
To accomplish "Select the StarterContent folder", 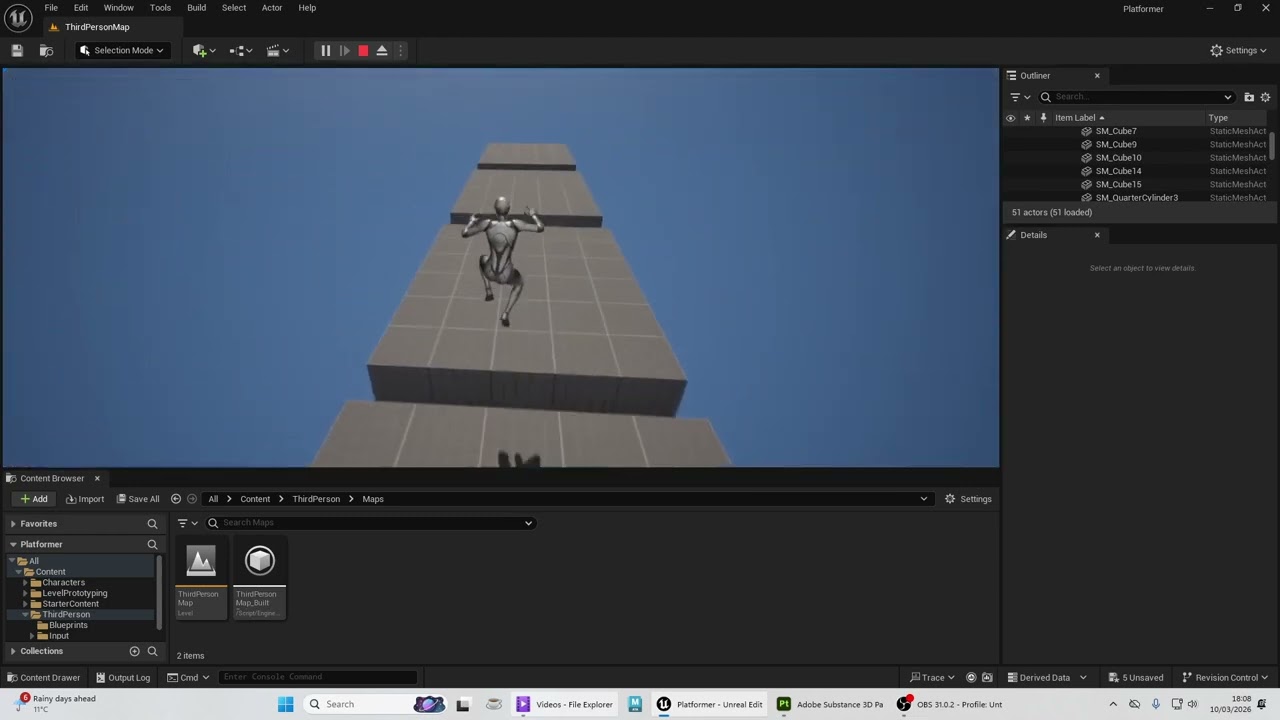I will [70, 604].
